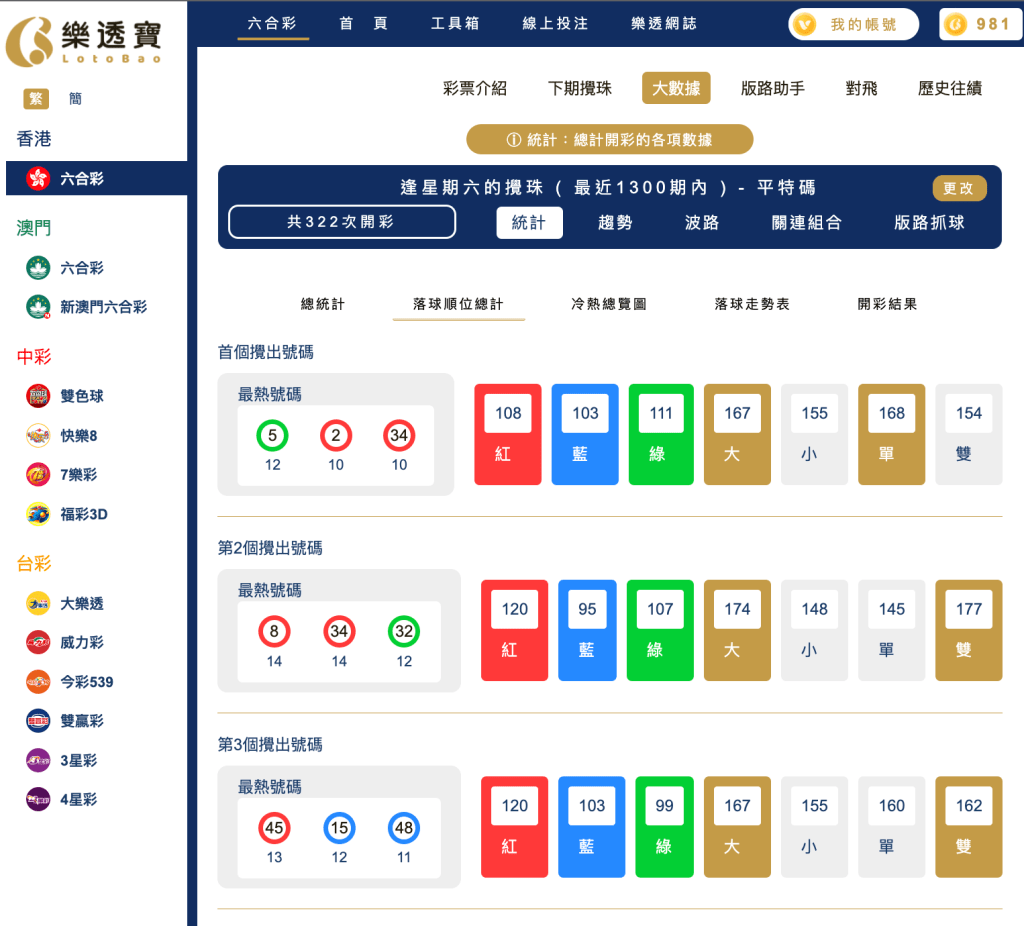Open the 我的帳號 account menu
This screenshot has width=1024, height=926.
[x=852, y=23]
